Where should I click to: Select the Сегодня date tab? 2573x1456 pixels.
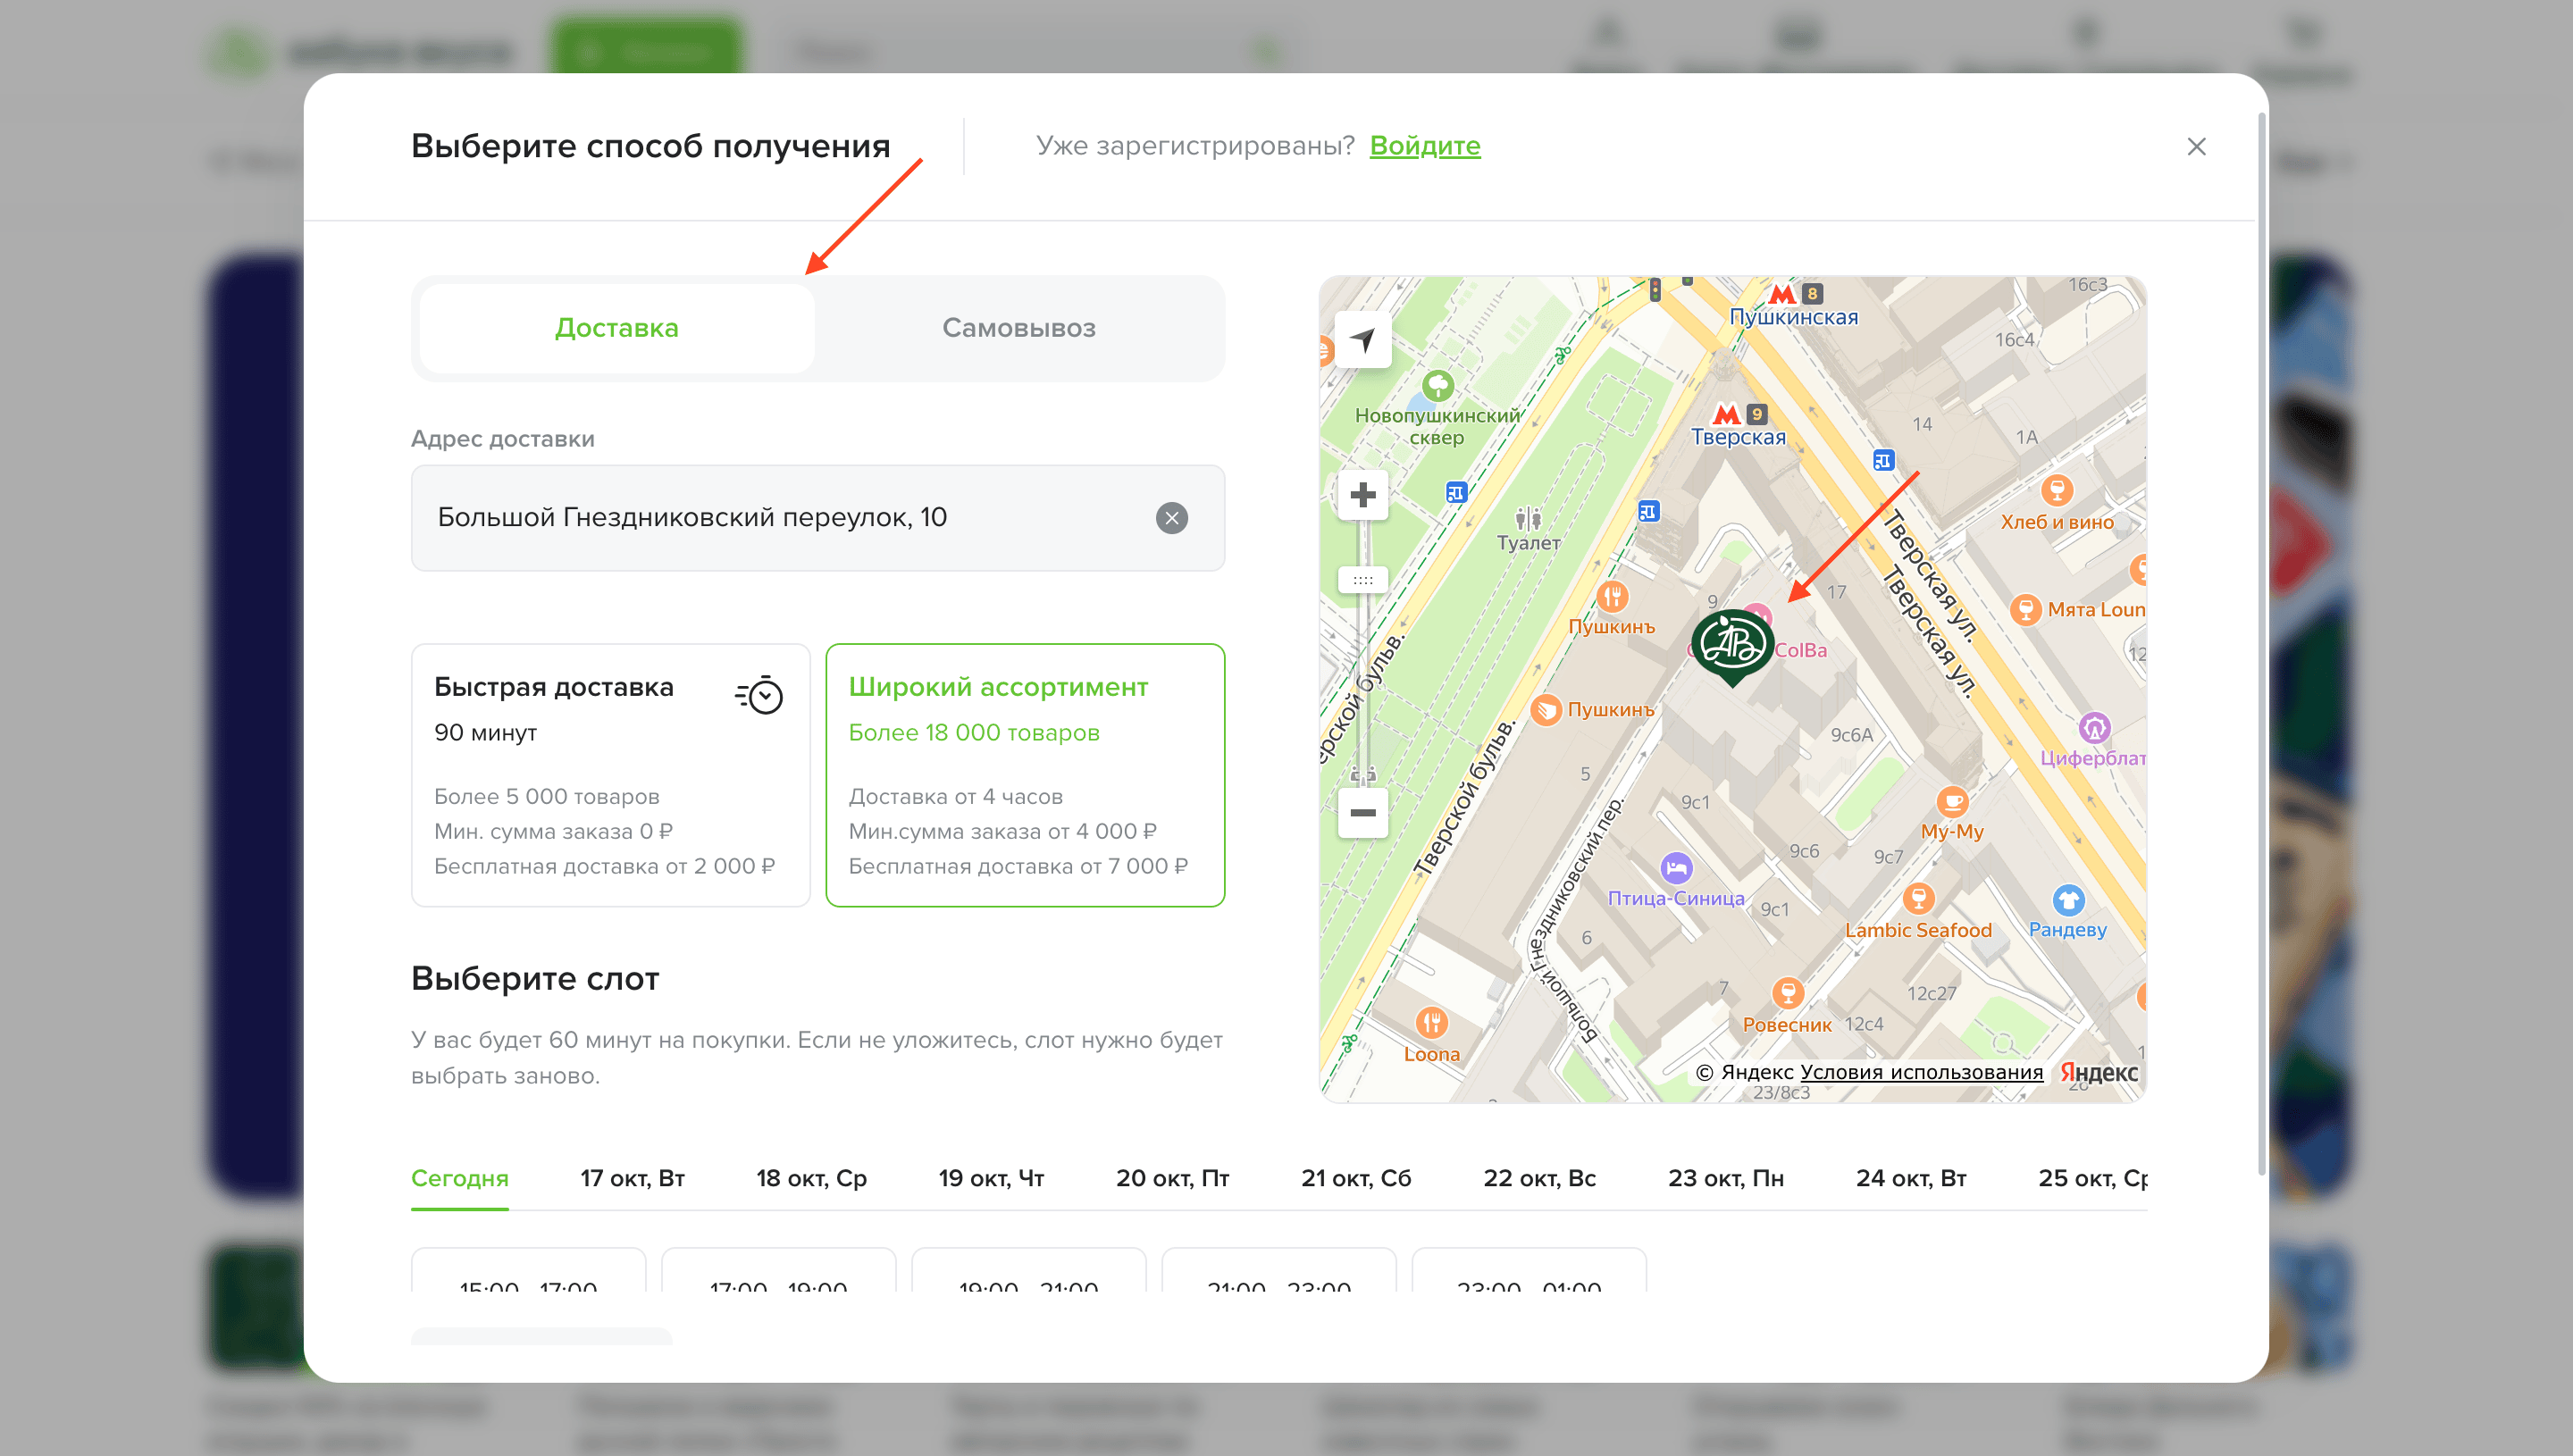[x=459, y=1178]
